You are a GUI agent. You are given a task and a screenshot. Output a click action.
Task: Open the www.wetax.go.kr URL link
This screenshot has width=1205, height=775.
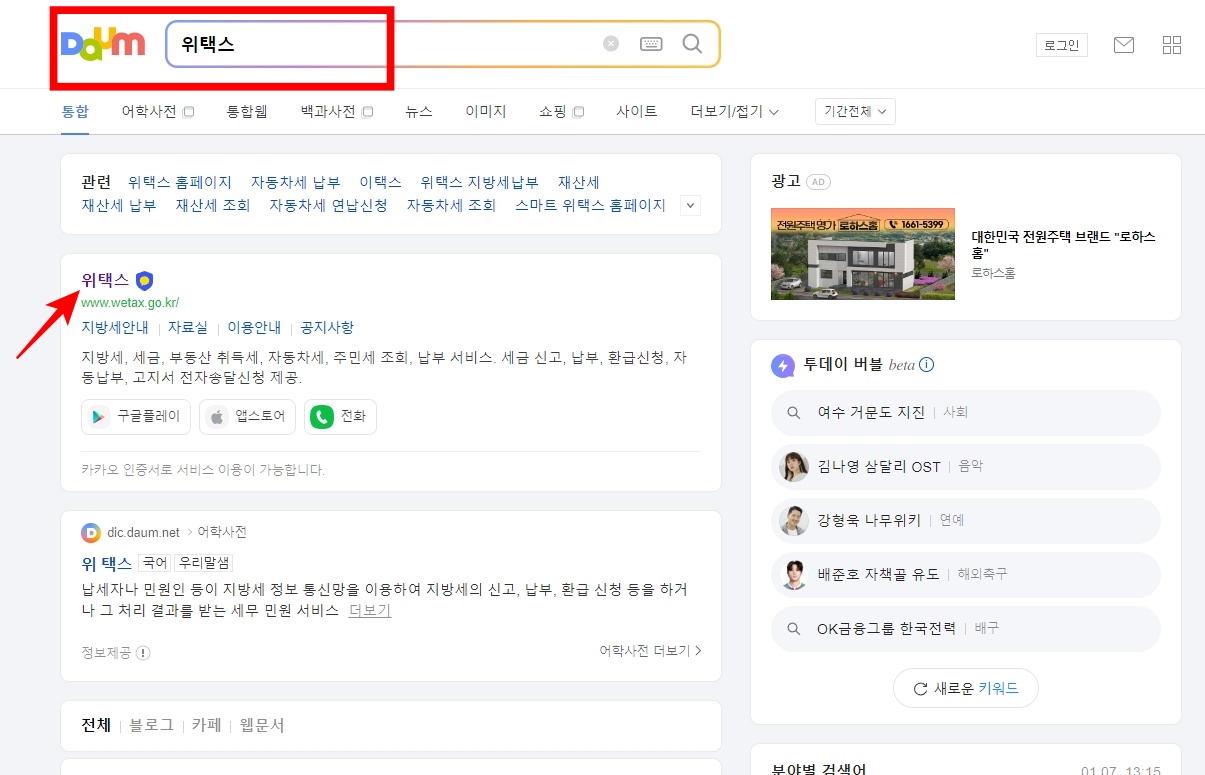click(130, 302)
